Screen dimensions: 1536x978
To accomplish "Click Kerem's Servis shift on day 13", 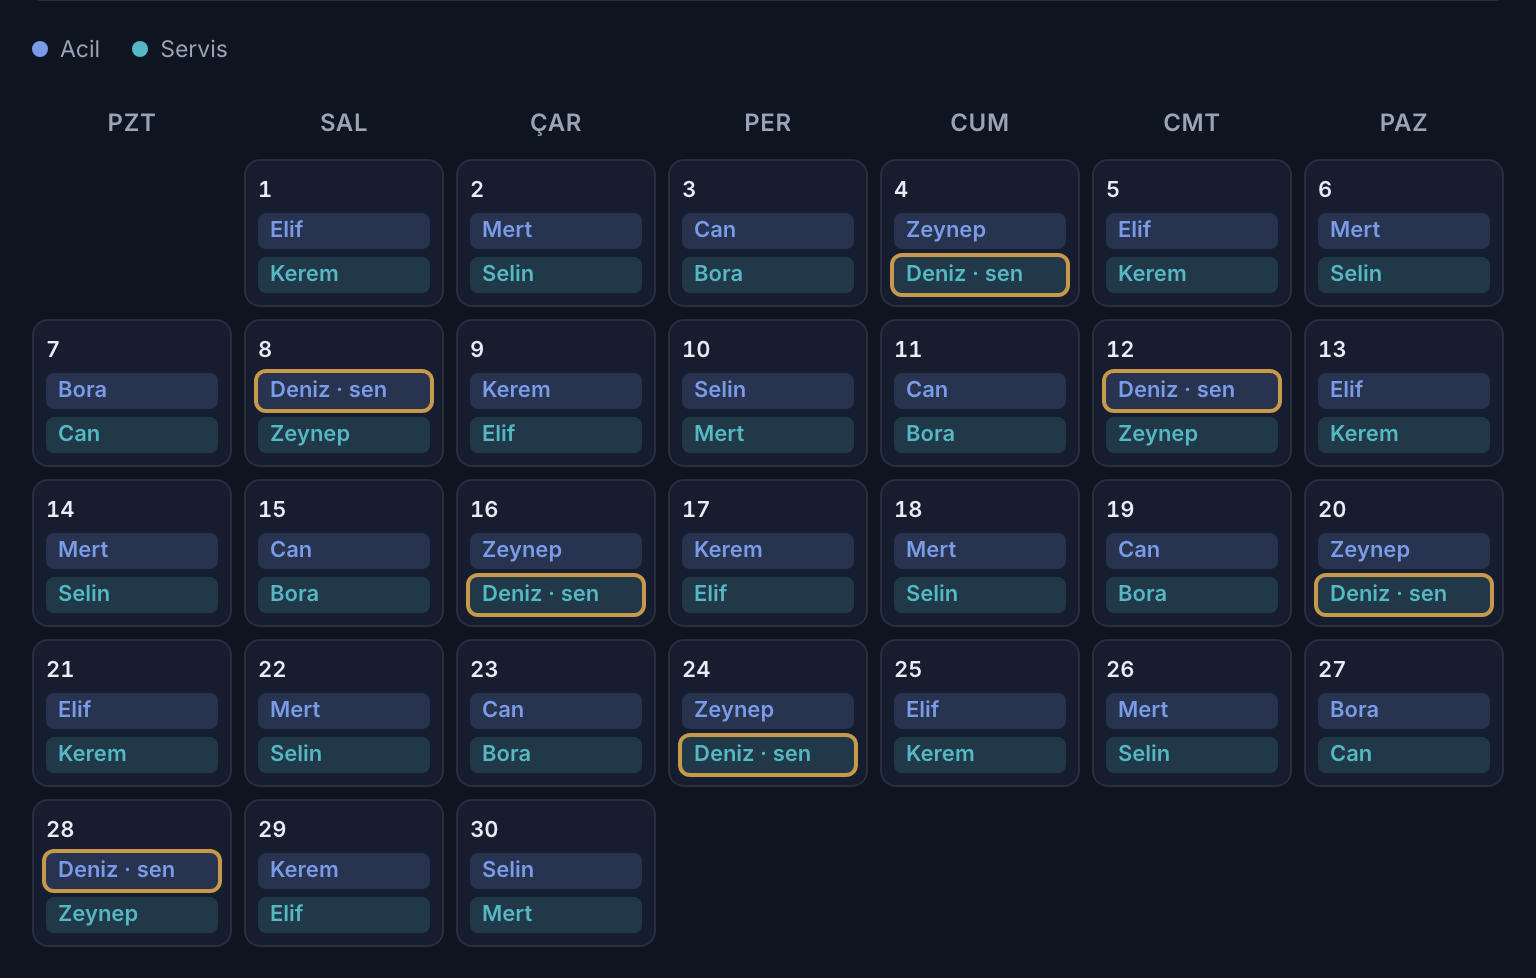I will pyautogui.click(x=1404, y=434).
